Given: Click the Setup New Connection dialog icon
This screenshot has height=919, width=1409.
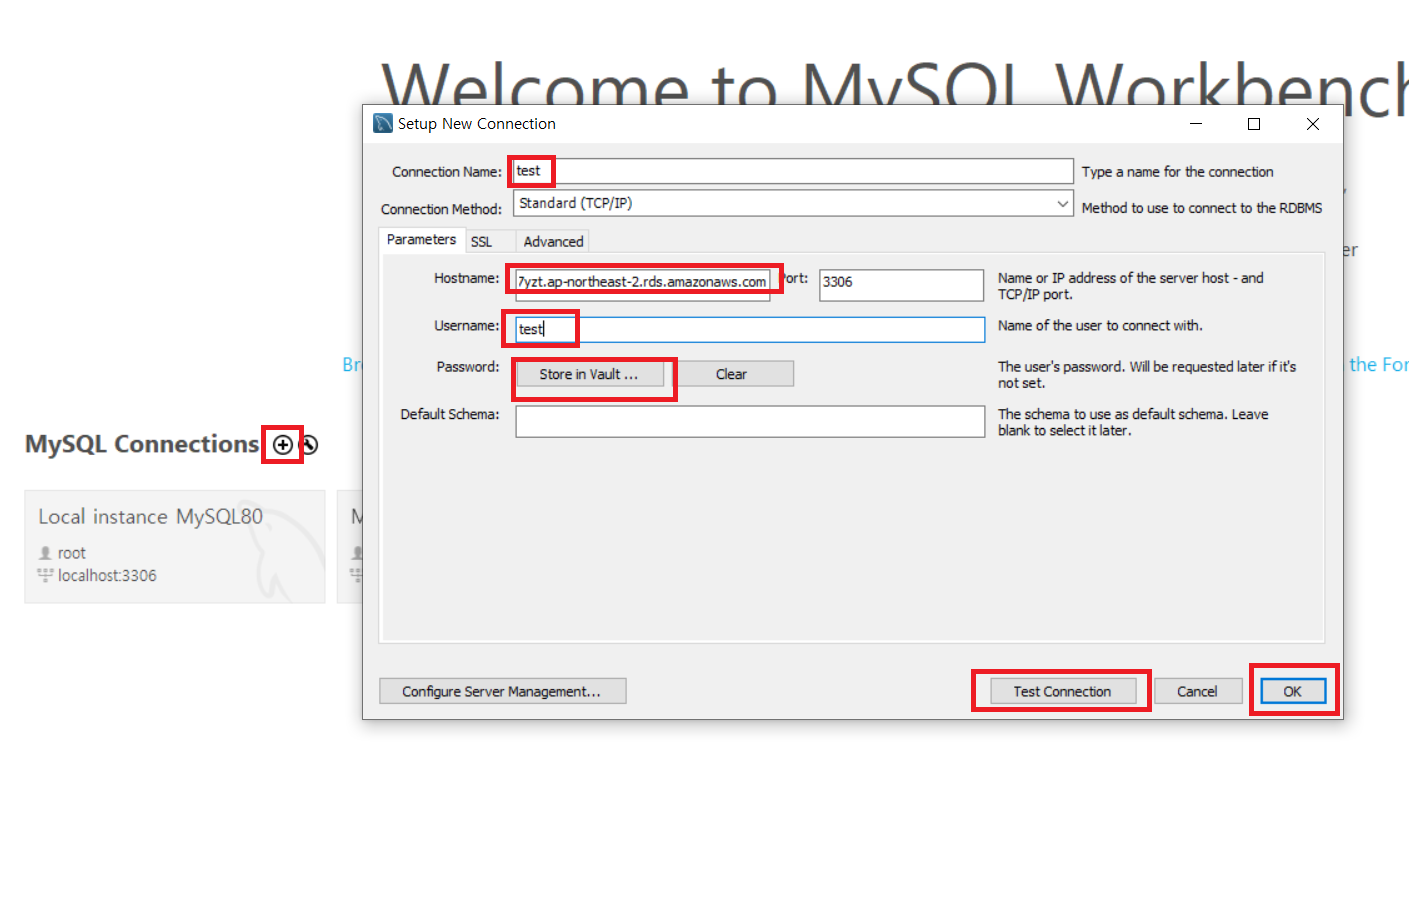Looking at the screenshot, I should point(383,123).
